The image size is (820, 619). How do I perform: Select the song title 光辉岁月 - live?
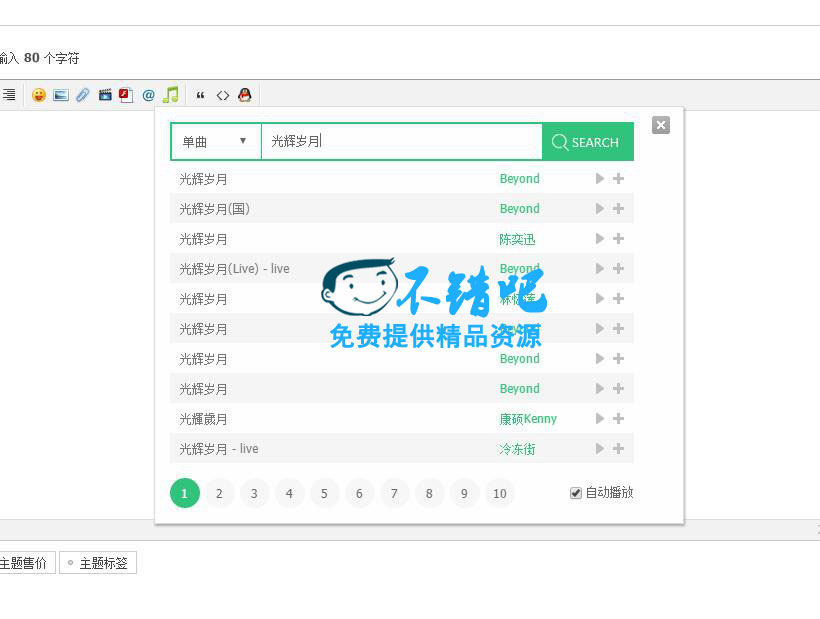(x=219, y=449)
